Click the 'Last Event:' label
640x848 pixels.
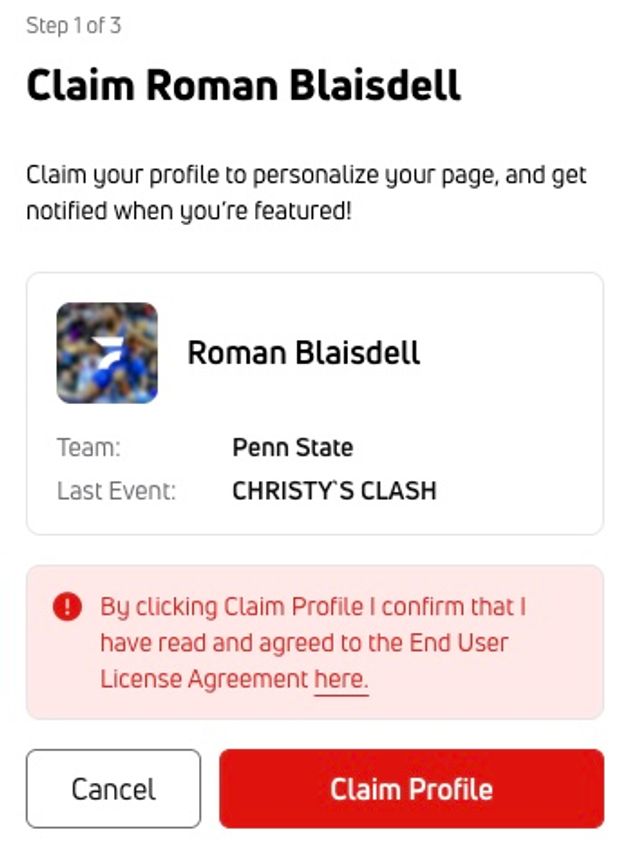click(x=116, y=491)
